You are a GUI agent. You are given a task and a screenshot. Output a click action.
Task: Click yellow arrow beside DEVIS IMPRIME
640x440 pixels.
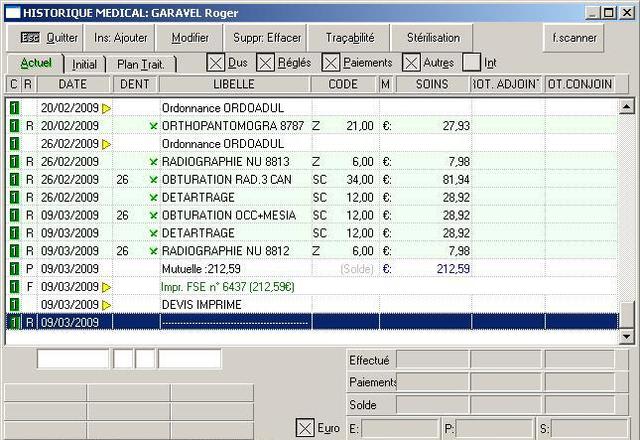click(x=107, y=304)
